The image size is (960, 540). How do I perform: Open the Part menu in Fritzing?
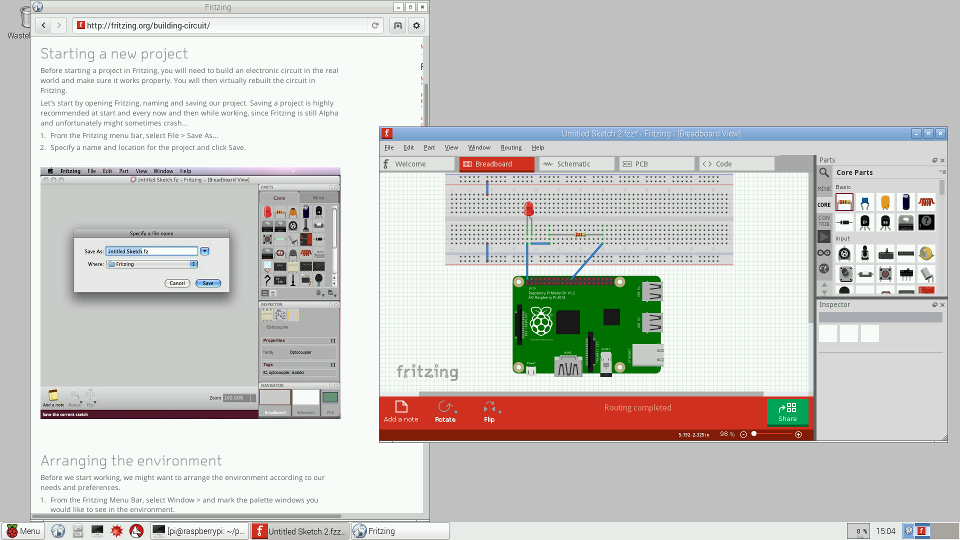[x=429, y=148]
